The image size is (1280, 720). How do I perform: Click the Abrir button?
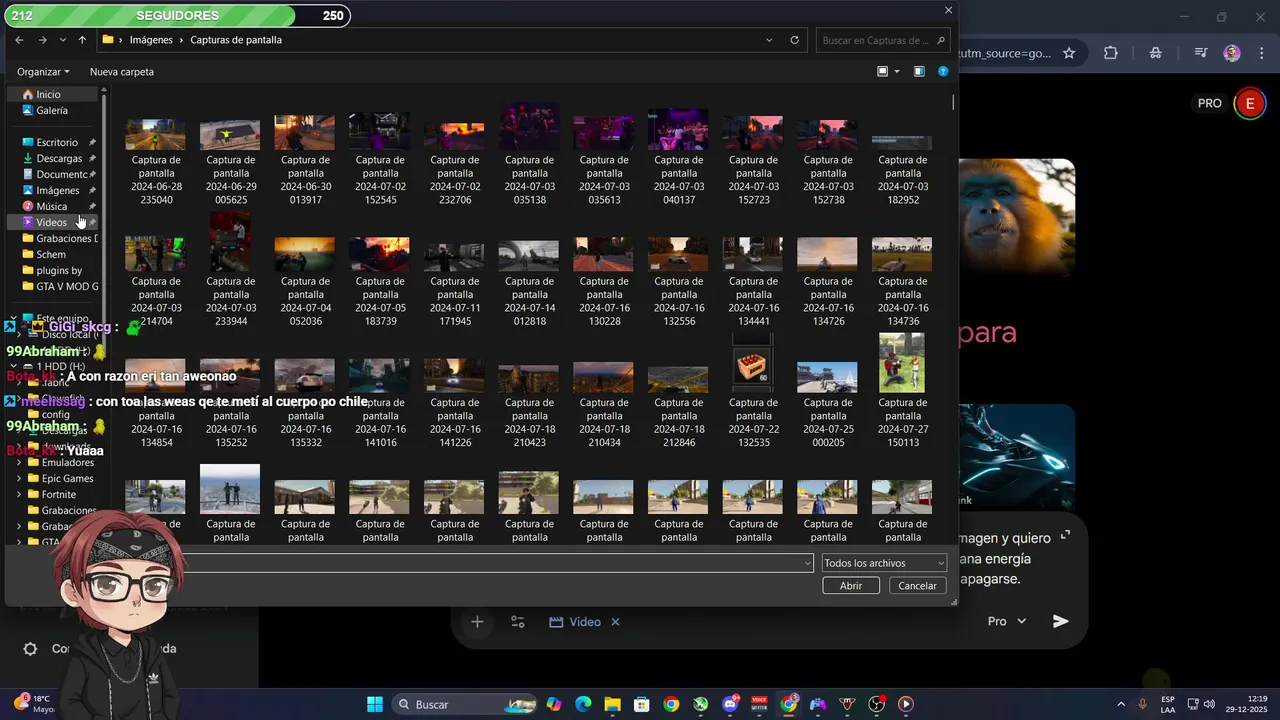pos(851,586)
